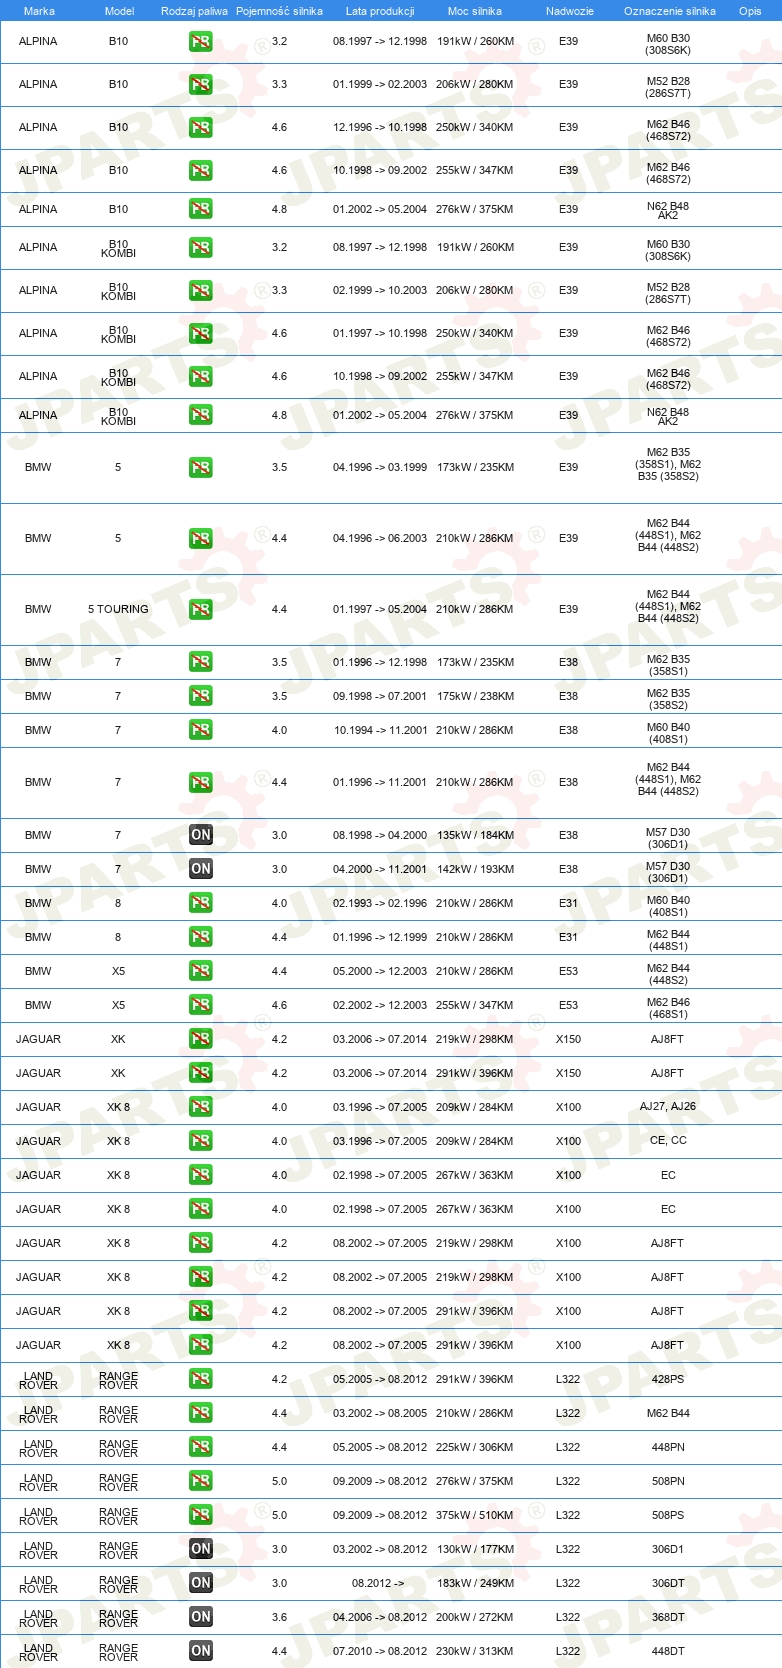The image size is (782, 1668).
Task: Click power value '230kW / 313KM'
Action: tap(475, 1651)
